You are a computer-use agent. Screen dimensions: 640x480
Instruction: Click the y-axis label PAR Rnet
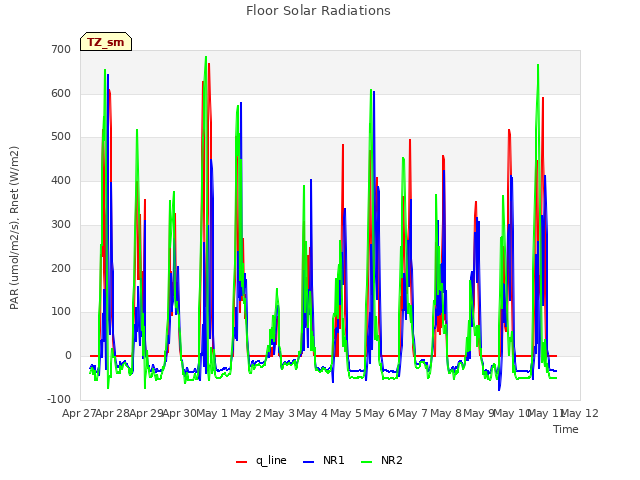14,228
